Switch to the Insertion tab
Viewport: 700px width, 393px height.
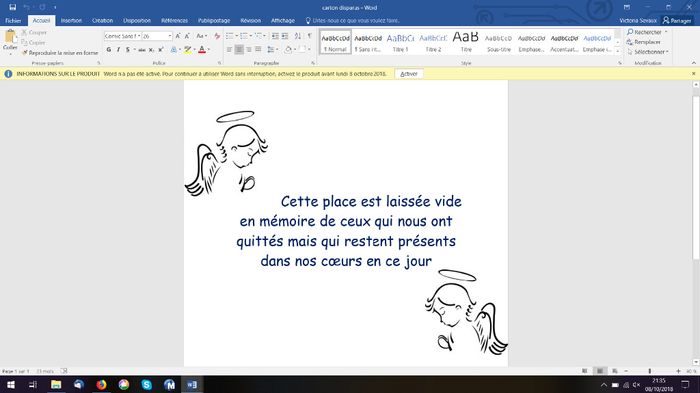pyautogui.click(x=71, y=21)
